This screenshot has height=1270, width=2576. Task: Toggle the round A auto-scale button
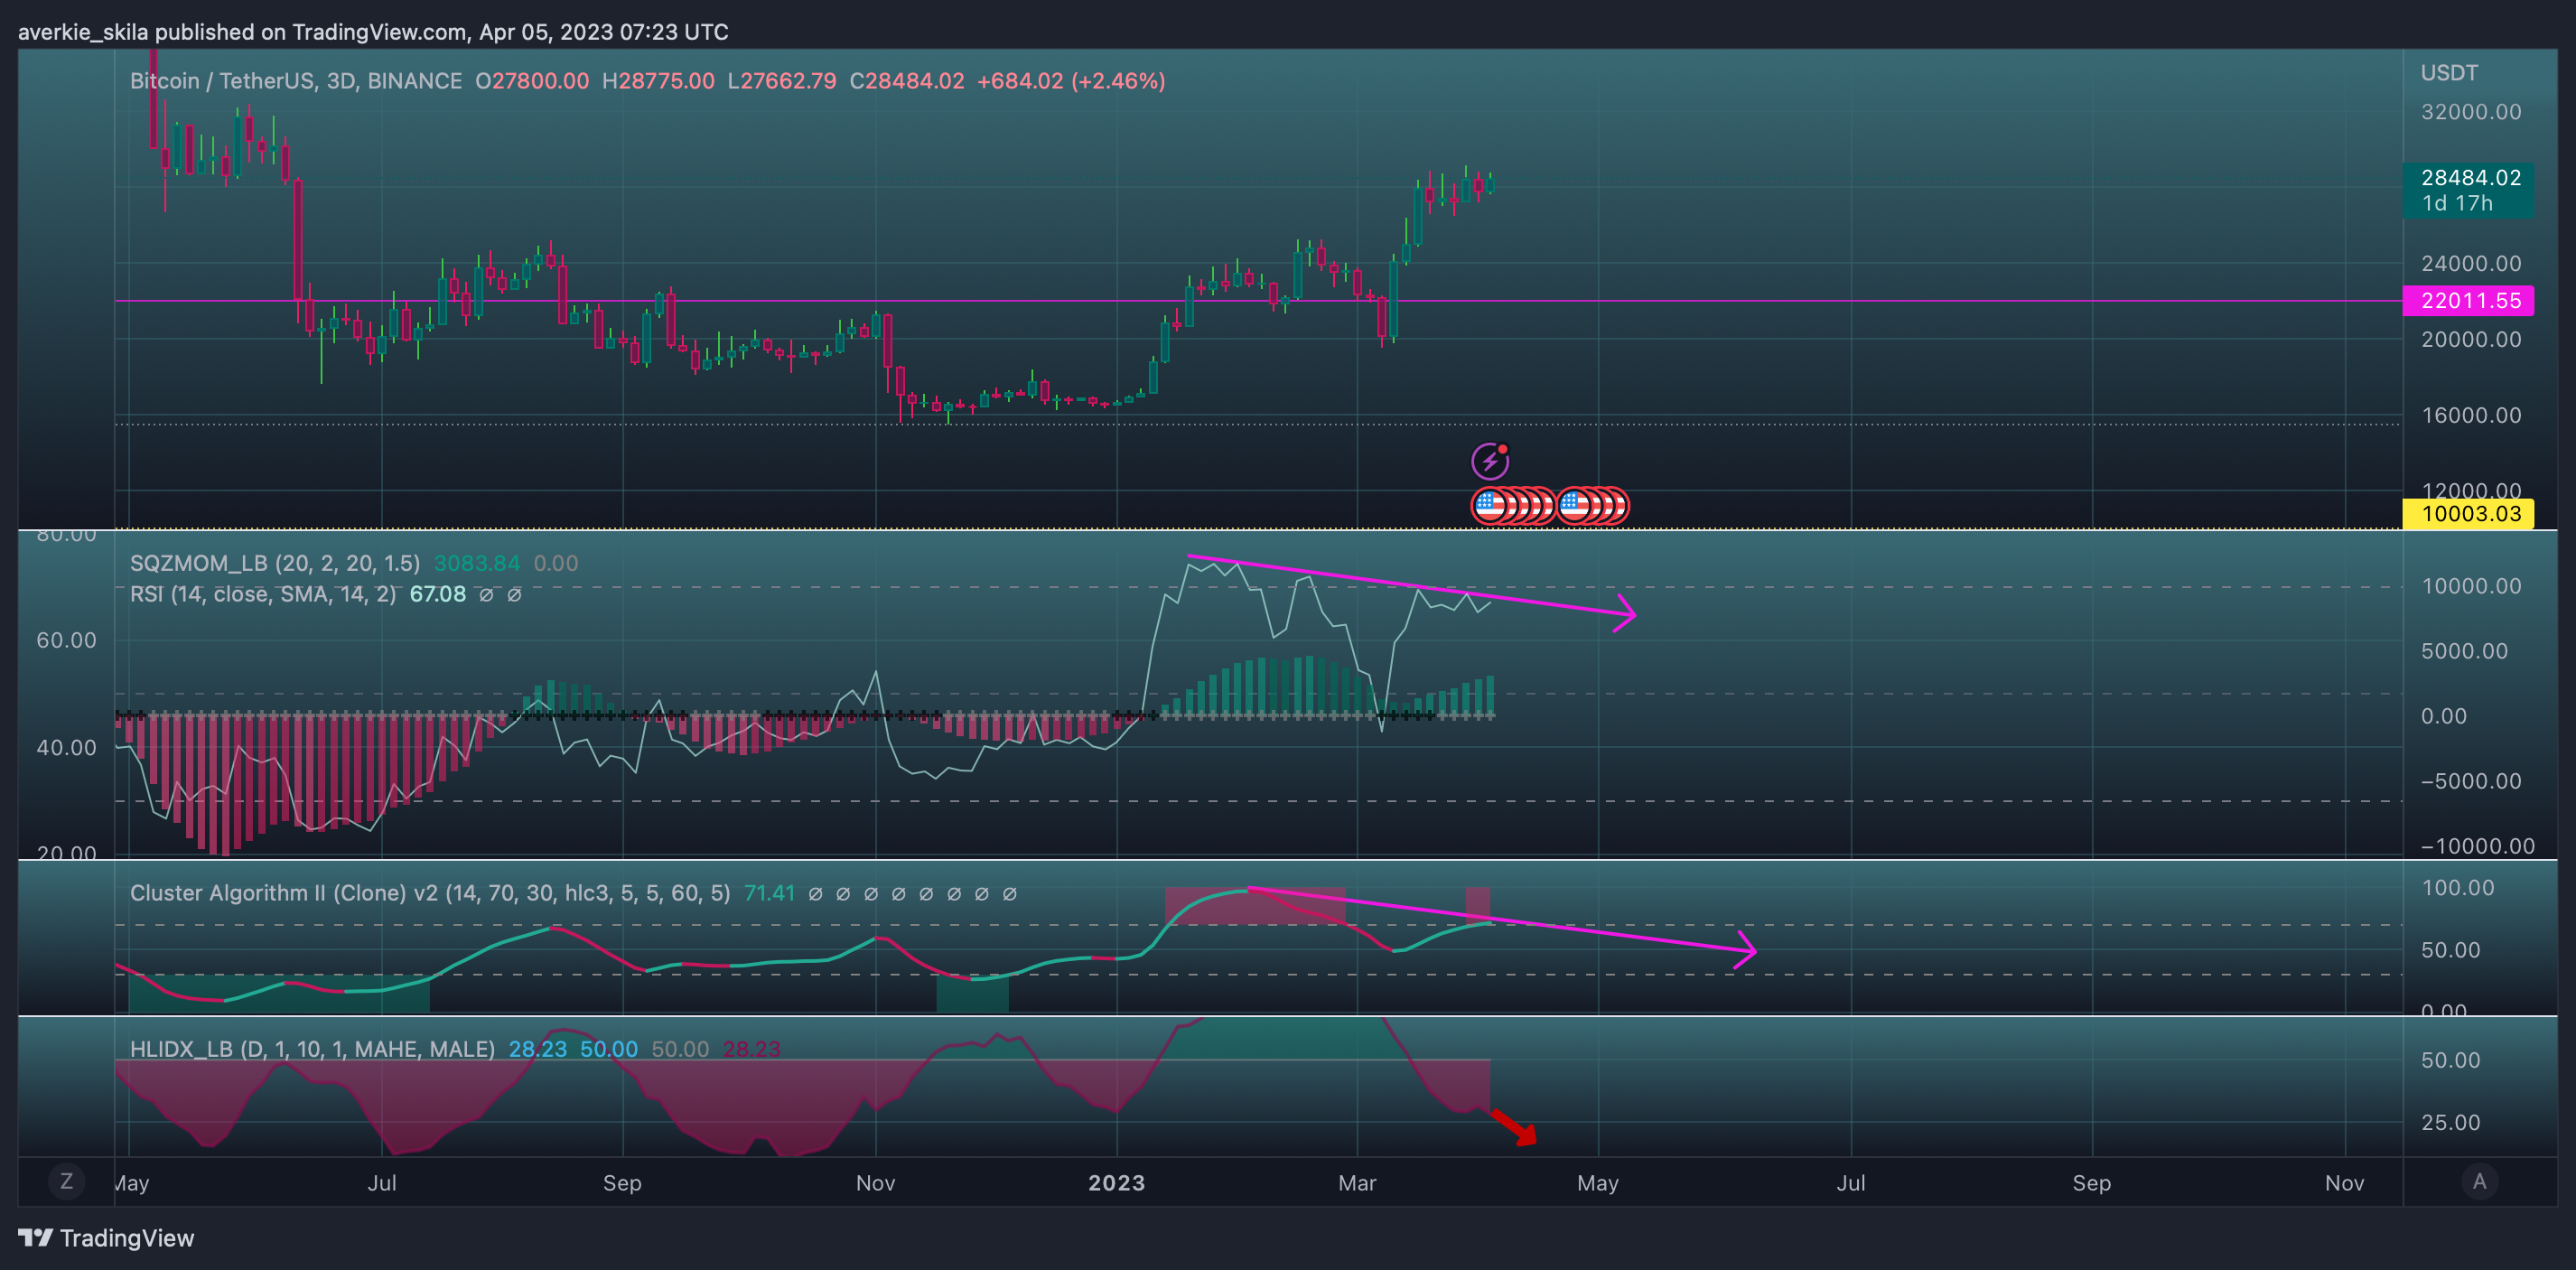point(2479,1181)
